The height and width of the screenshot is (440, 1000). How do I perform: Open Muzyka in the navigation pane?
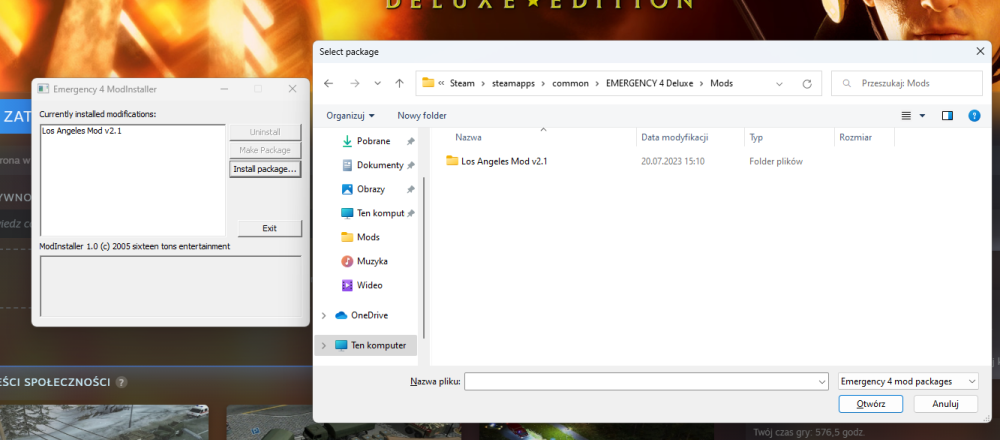(x=372, y=261)
